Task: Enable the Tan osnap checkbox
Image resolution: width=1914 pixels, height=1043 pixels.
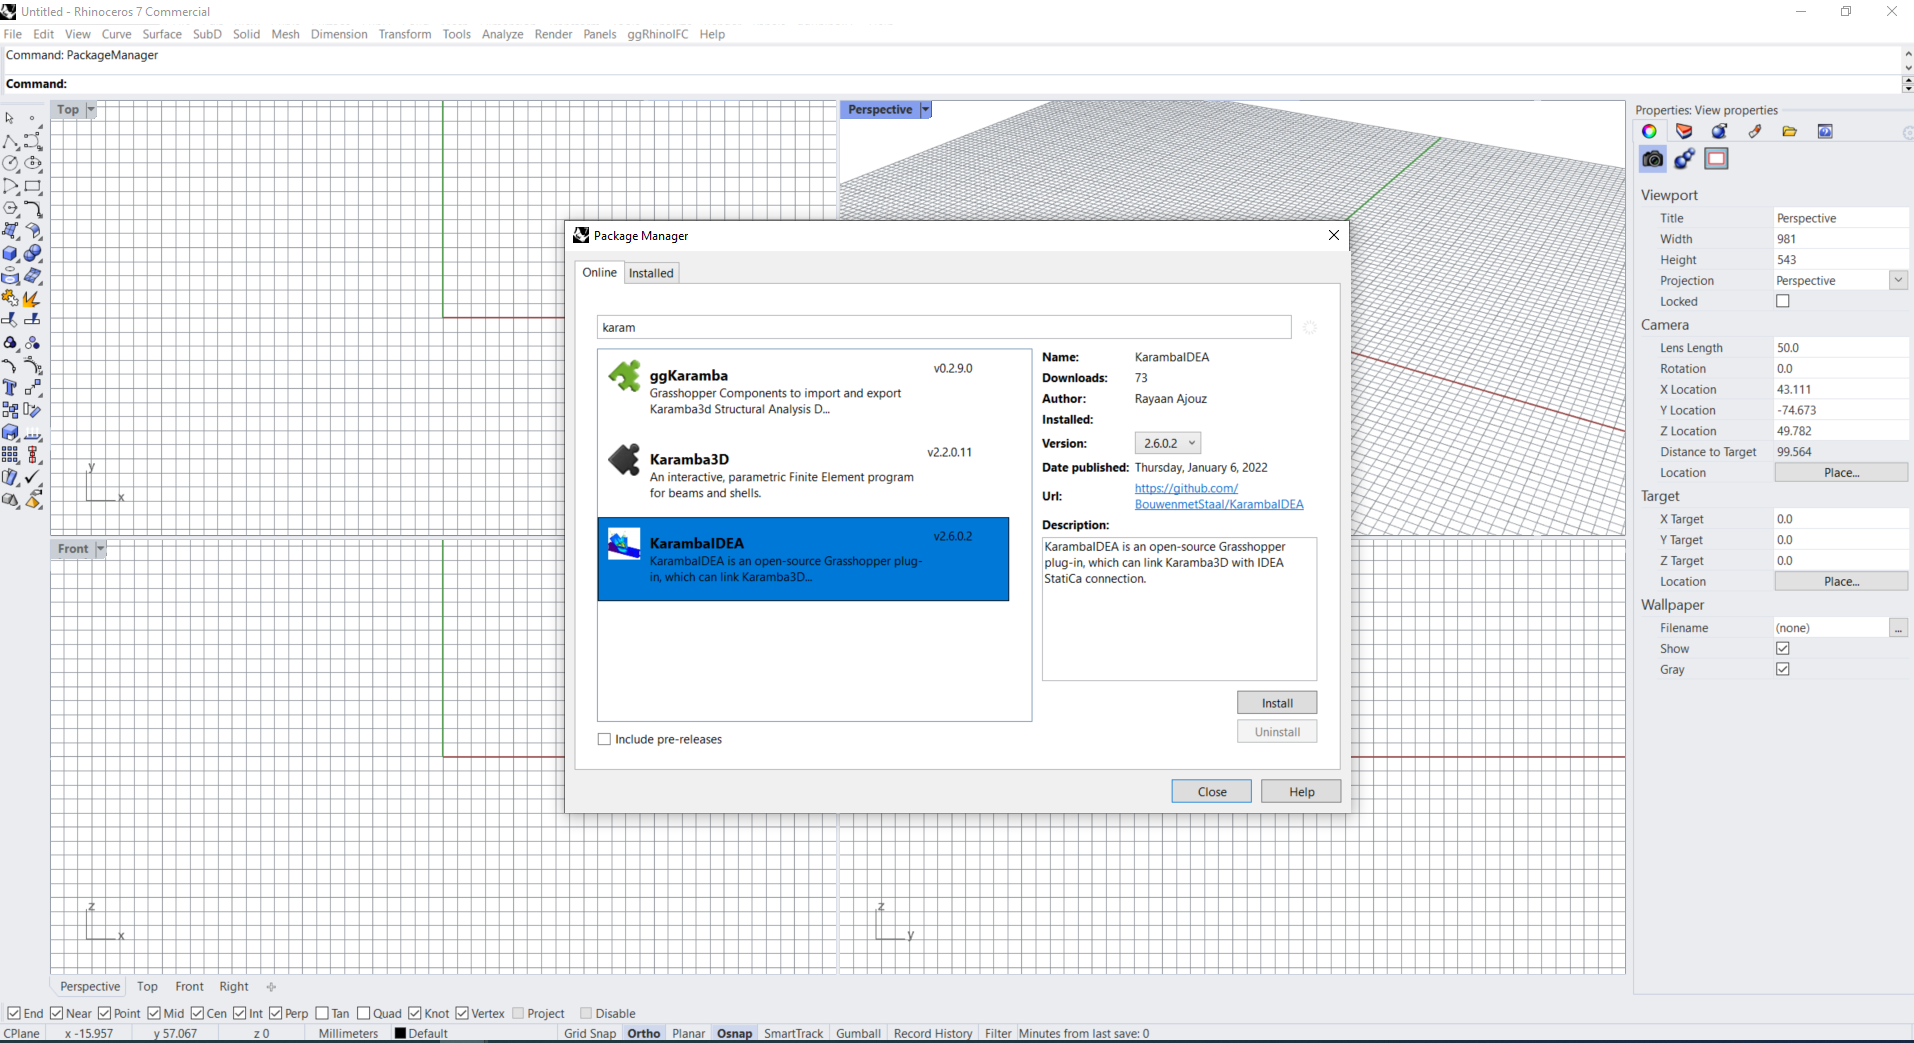Action: (322, 1013)
